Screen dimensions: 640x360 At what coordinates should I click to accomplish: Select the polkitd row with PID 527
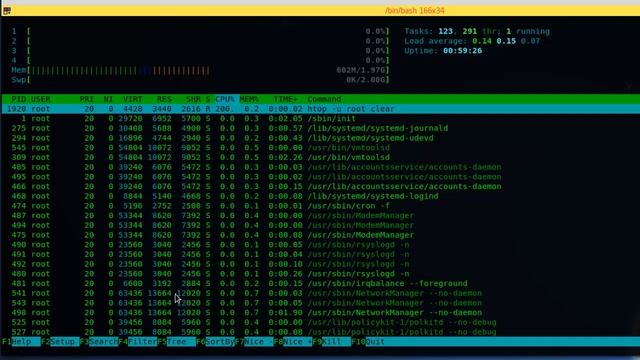[x=320, y=332]
